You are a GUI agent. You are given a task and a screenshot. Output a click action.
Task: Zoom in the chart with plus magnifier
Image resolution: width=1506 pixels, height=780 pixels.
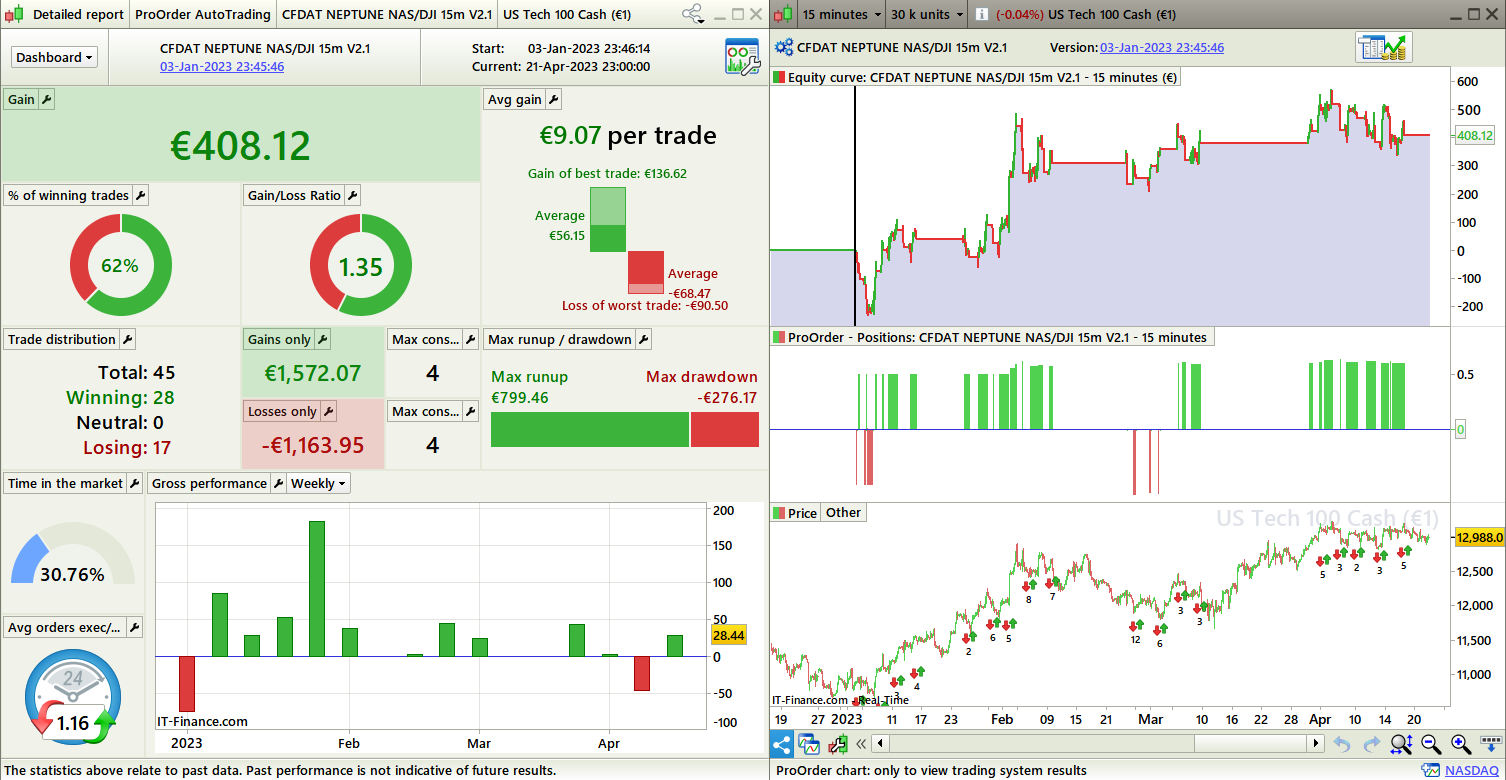1461,743
